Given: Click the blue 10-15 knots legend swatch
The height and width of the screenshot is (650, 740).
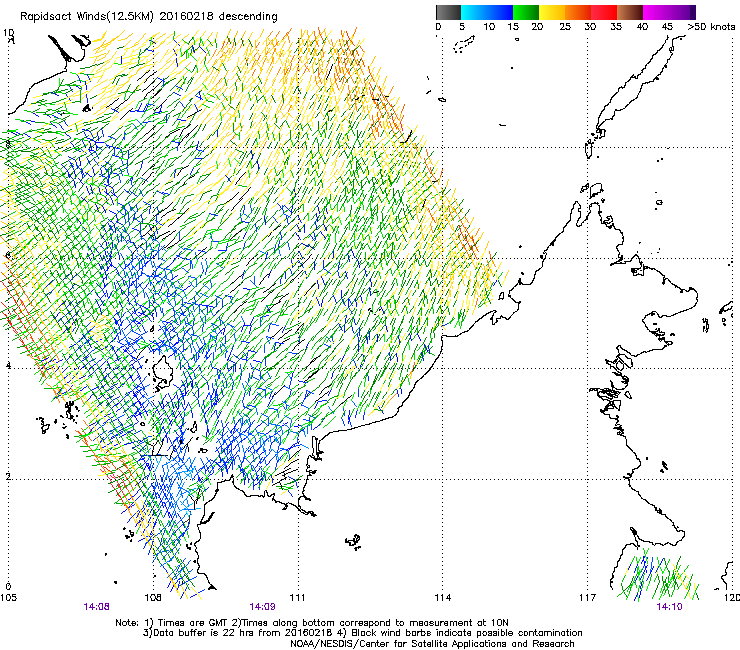Looking at the screenshot, I should click(500, 12).
